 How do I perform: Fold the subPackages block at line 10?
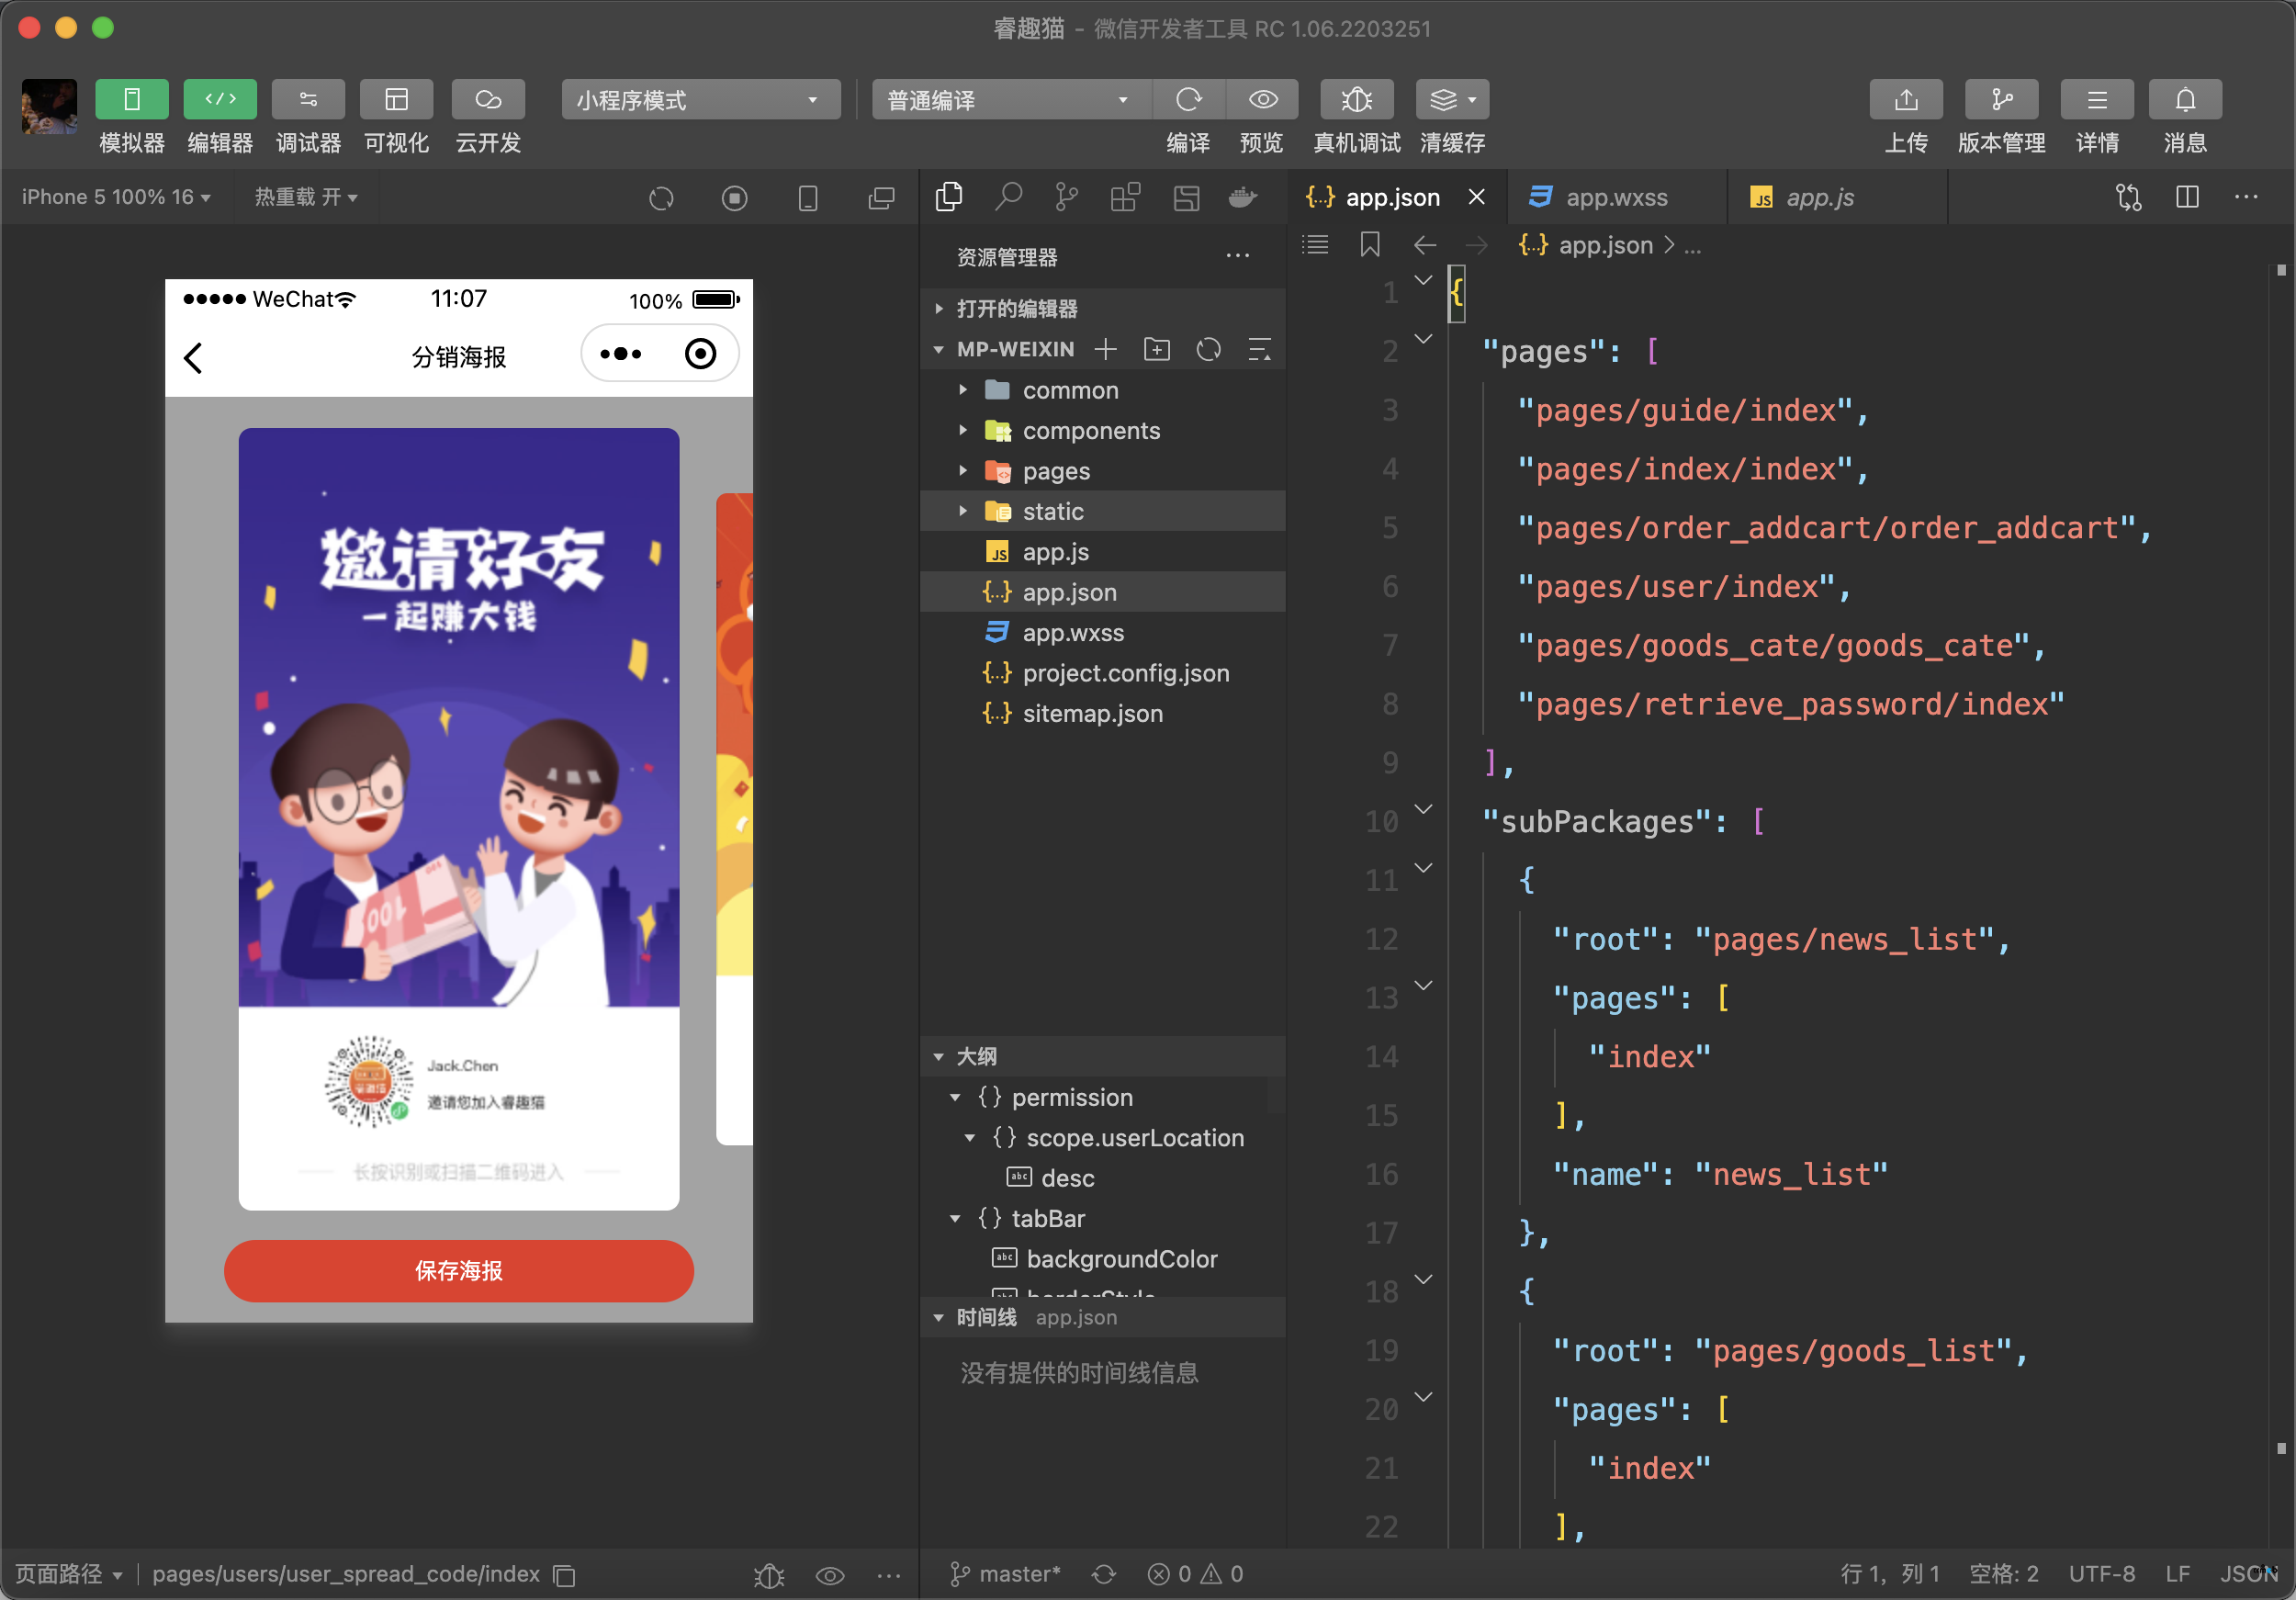pos(1424,809)
